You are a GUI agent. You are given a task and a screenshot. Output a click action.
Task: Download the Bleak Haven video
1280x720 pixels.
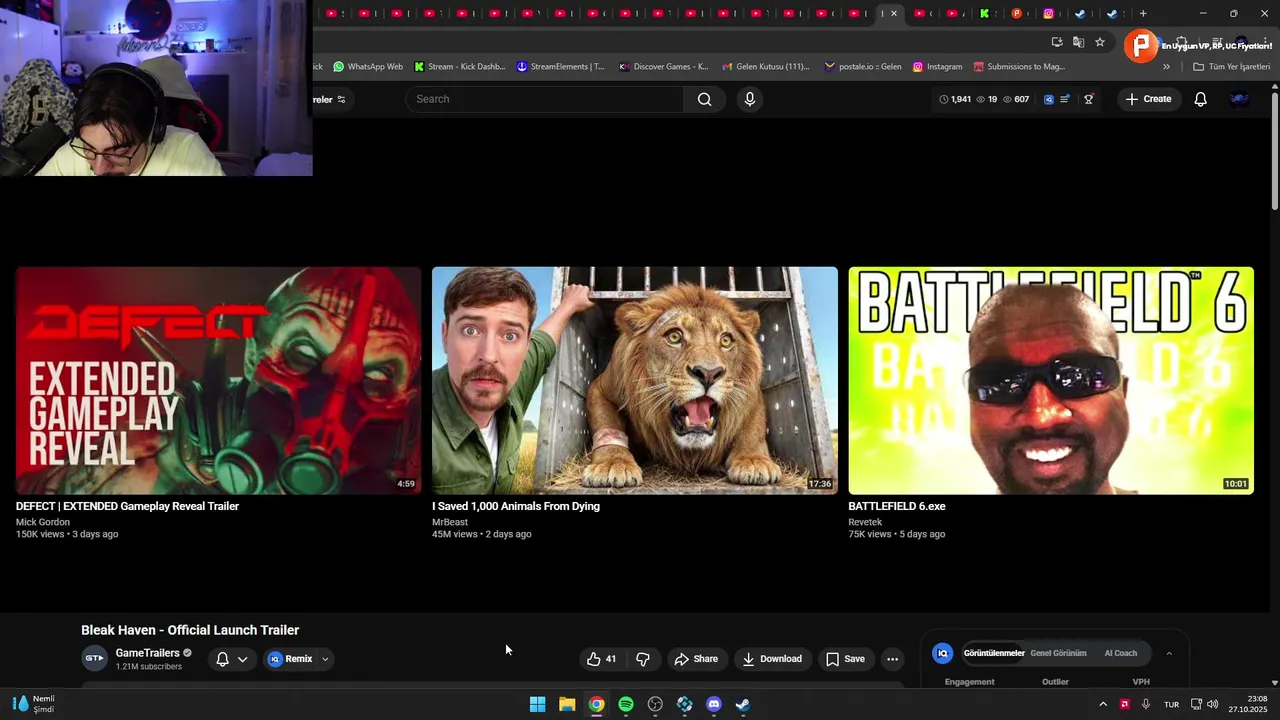771,659
